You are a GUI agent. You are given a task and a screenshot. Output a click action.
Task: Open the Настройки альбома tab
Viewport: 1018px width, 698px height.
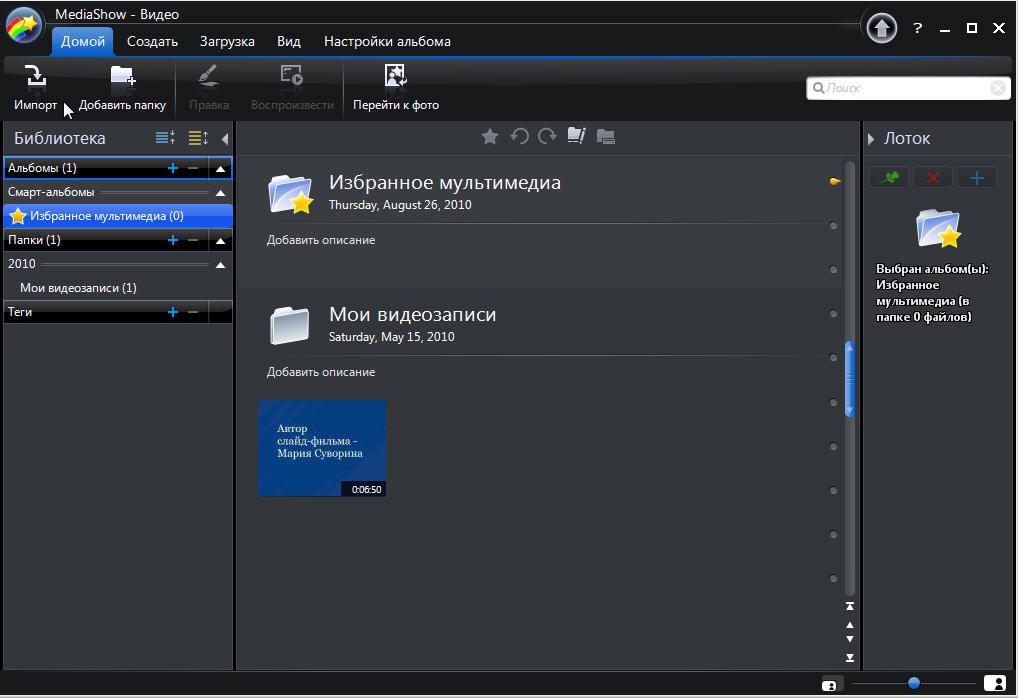(x=387, y=41)
